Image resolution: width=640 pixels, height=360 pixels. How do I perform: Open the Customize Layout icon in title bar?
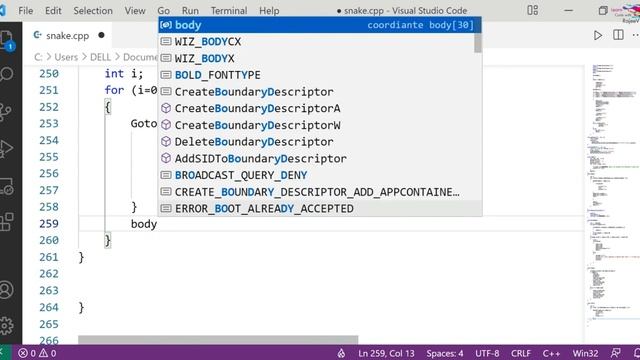[533, 10]
